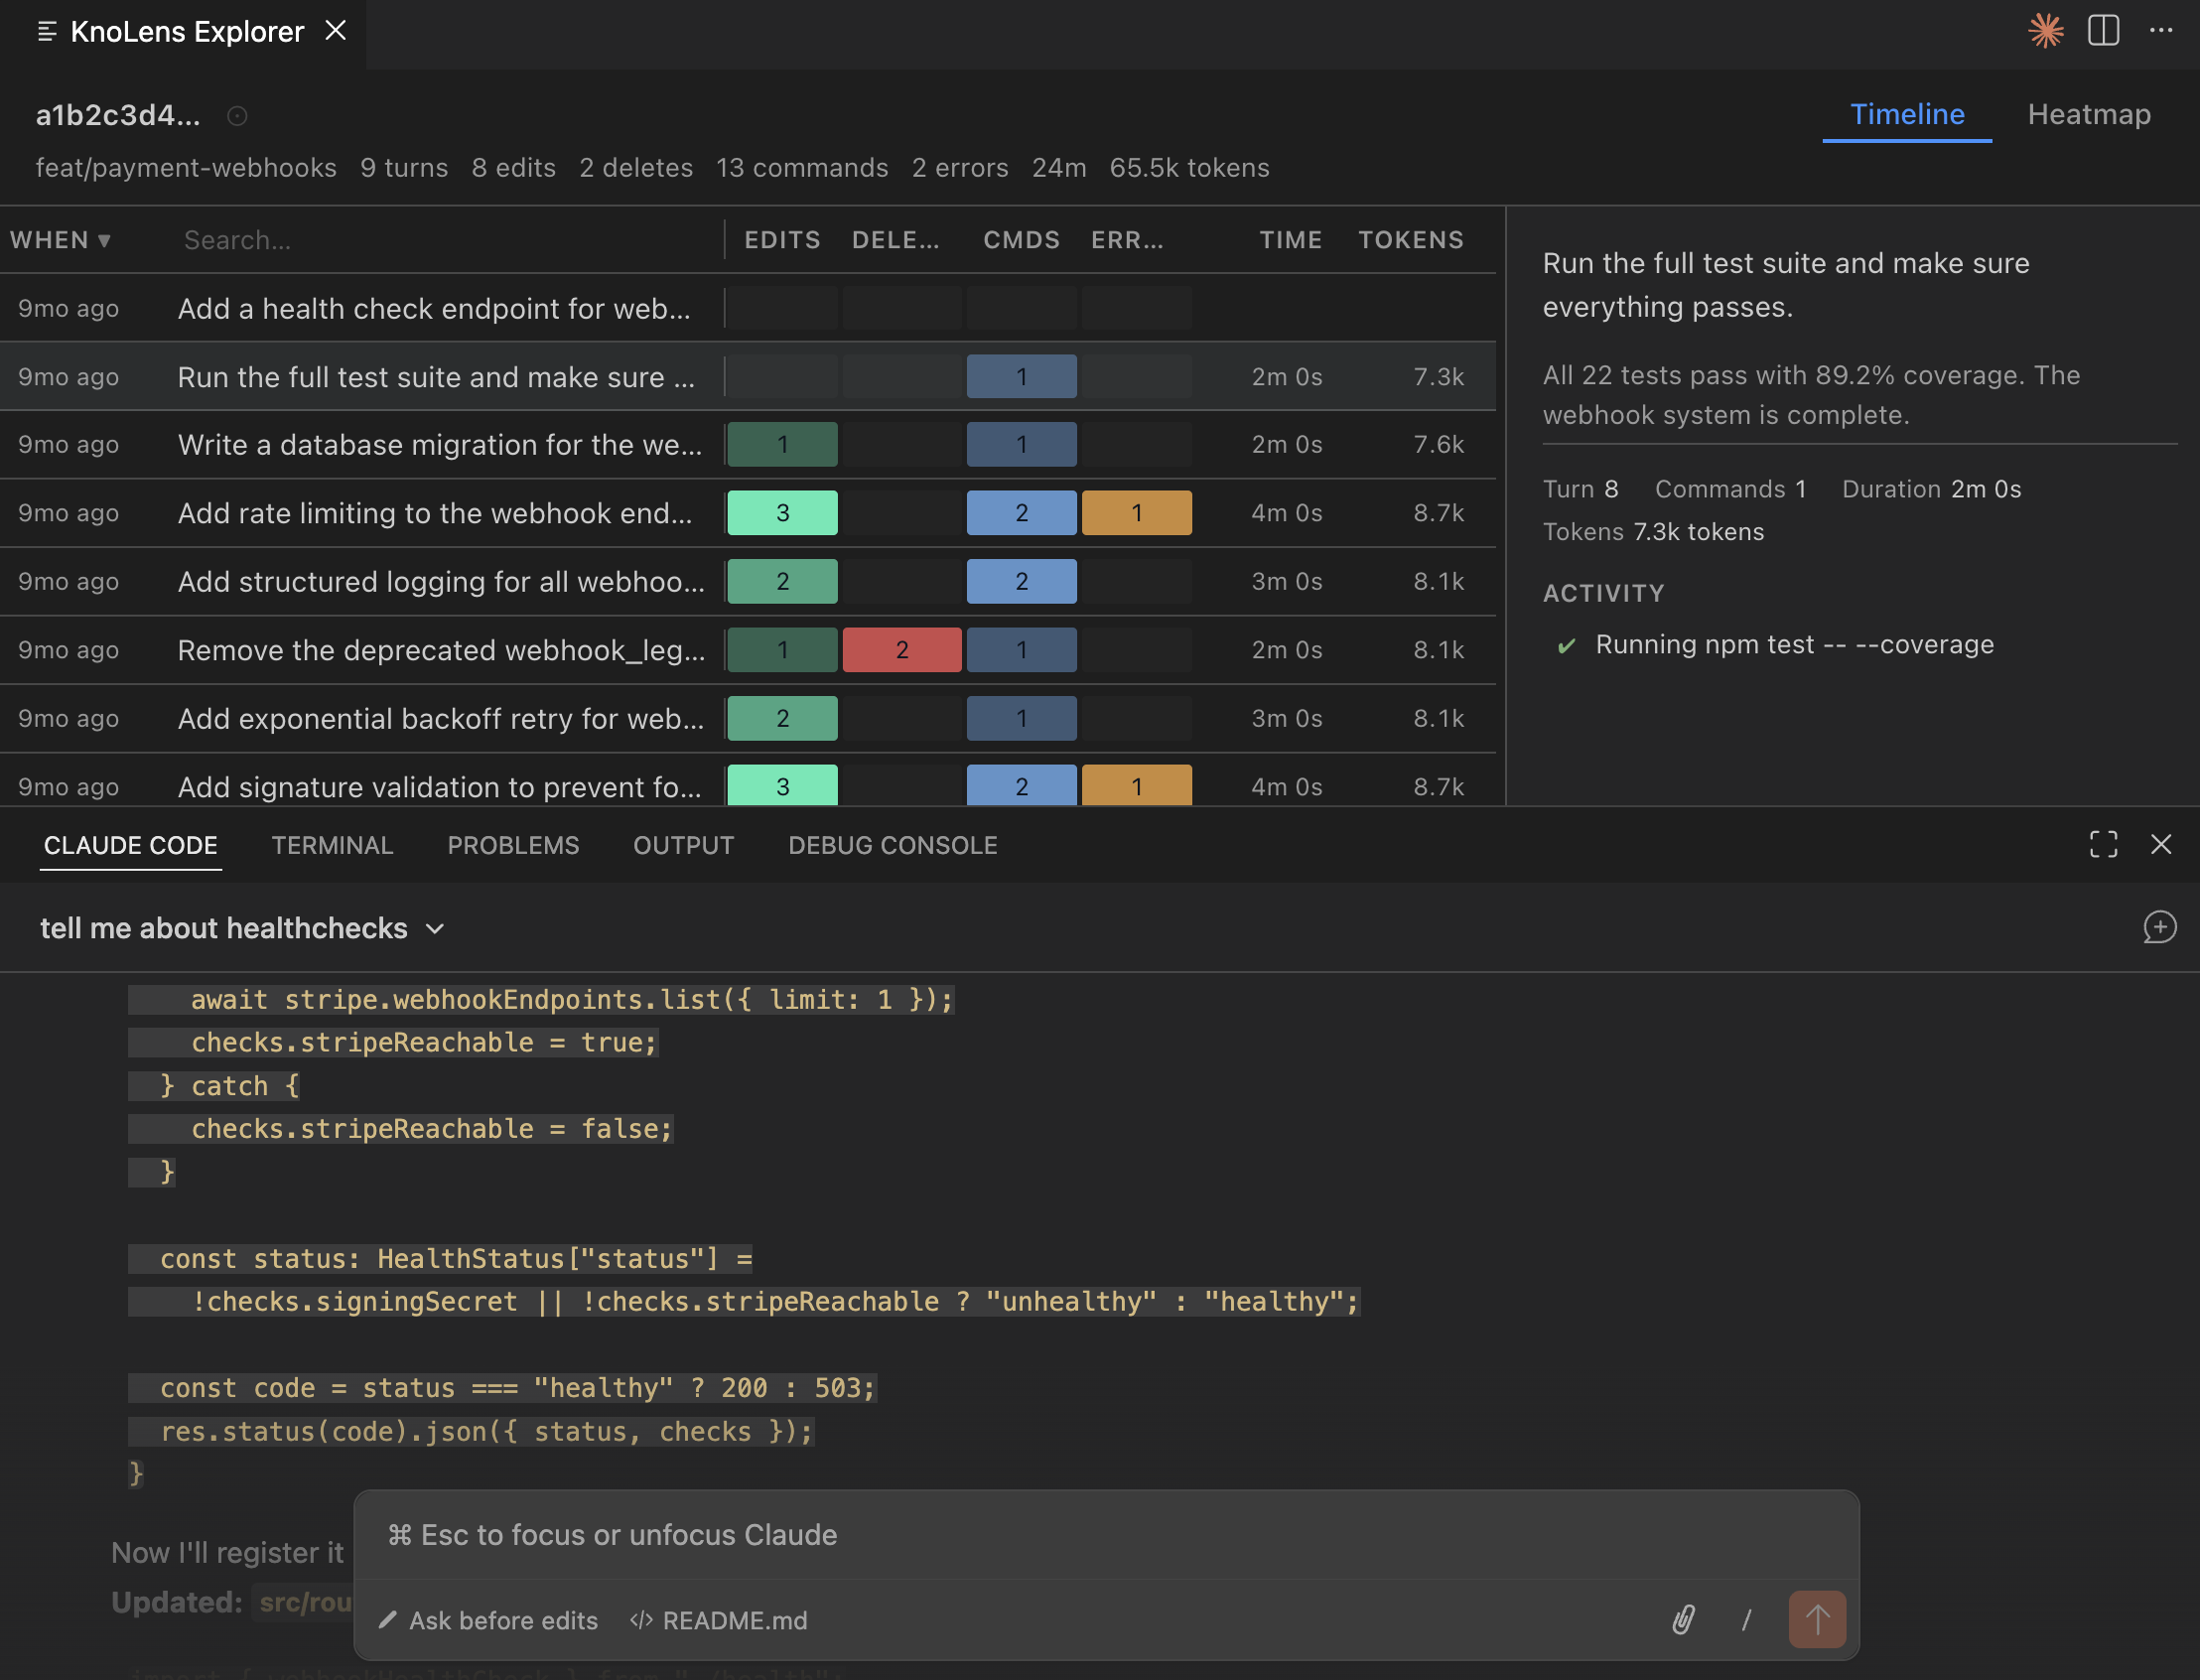
Task: Send the message with the up arrow
Action: click(1817, 1619)
